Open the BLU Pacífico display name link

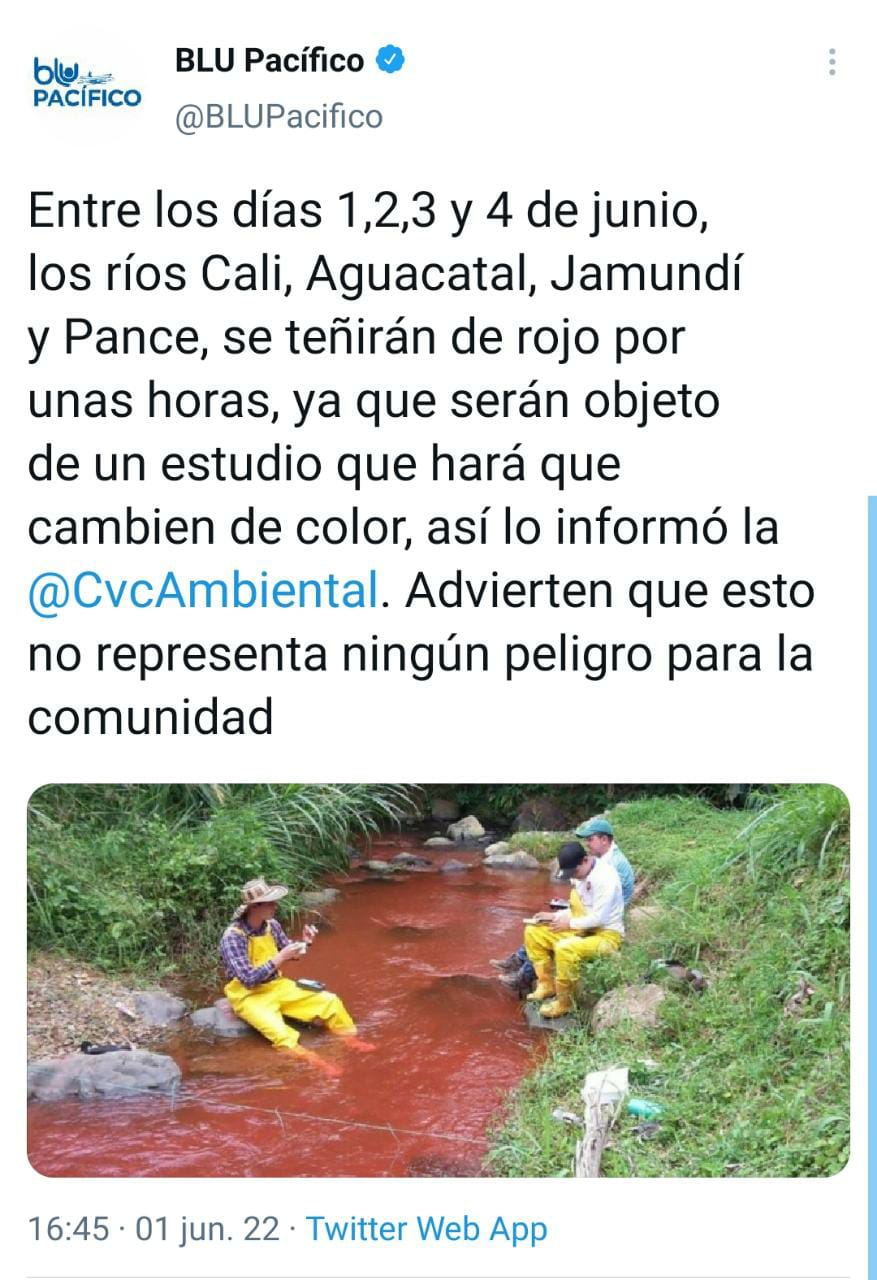(269, 61)
